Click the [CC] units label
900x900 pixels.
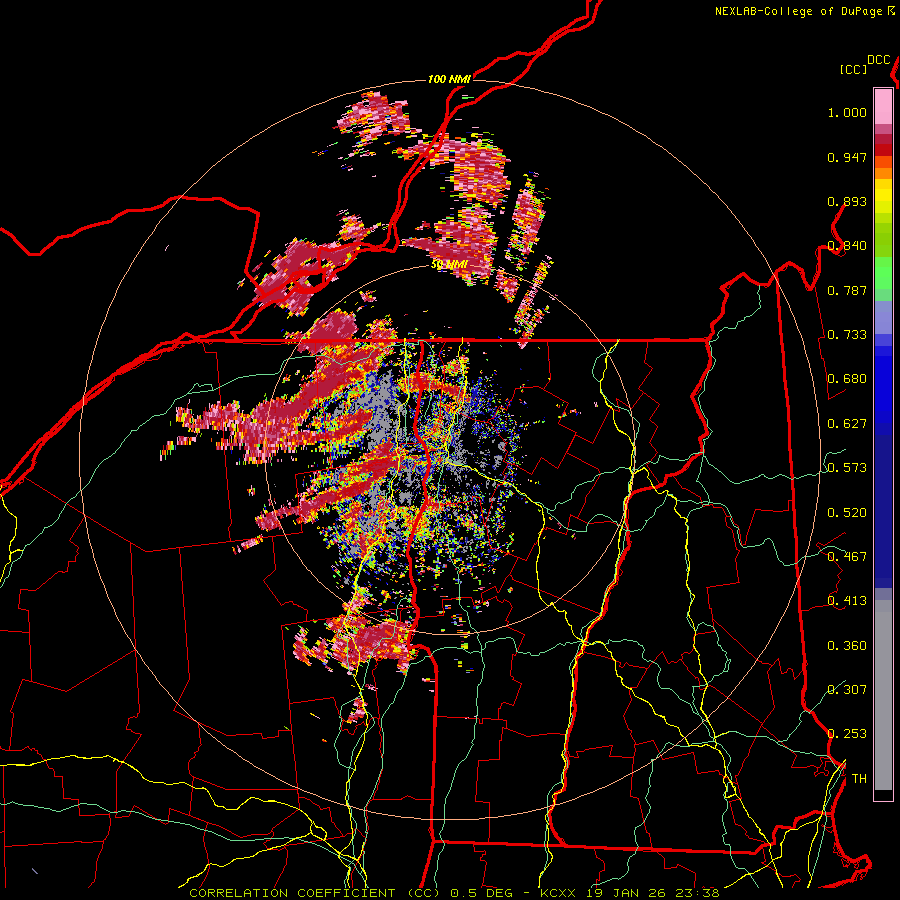coord(853,69)
